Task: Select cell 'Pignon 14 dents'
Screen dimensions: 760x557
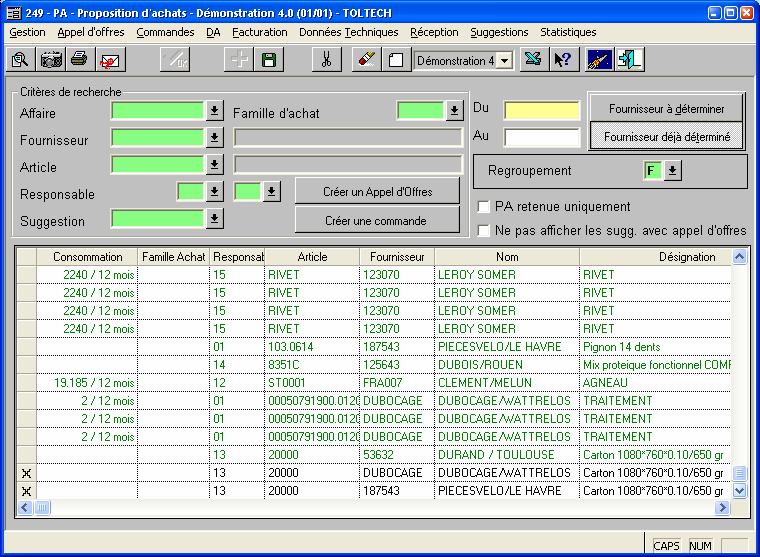Action: click(x=655, y=347)
